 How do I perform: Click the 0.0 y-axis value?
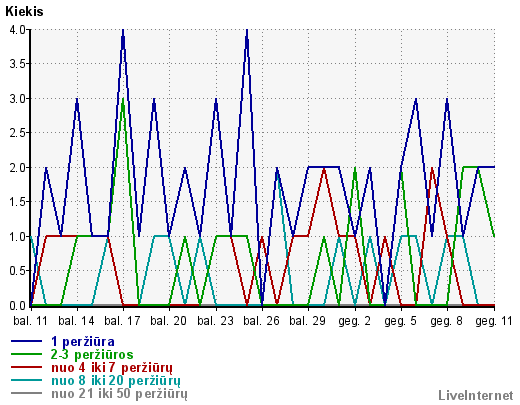tap(18, 305)
